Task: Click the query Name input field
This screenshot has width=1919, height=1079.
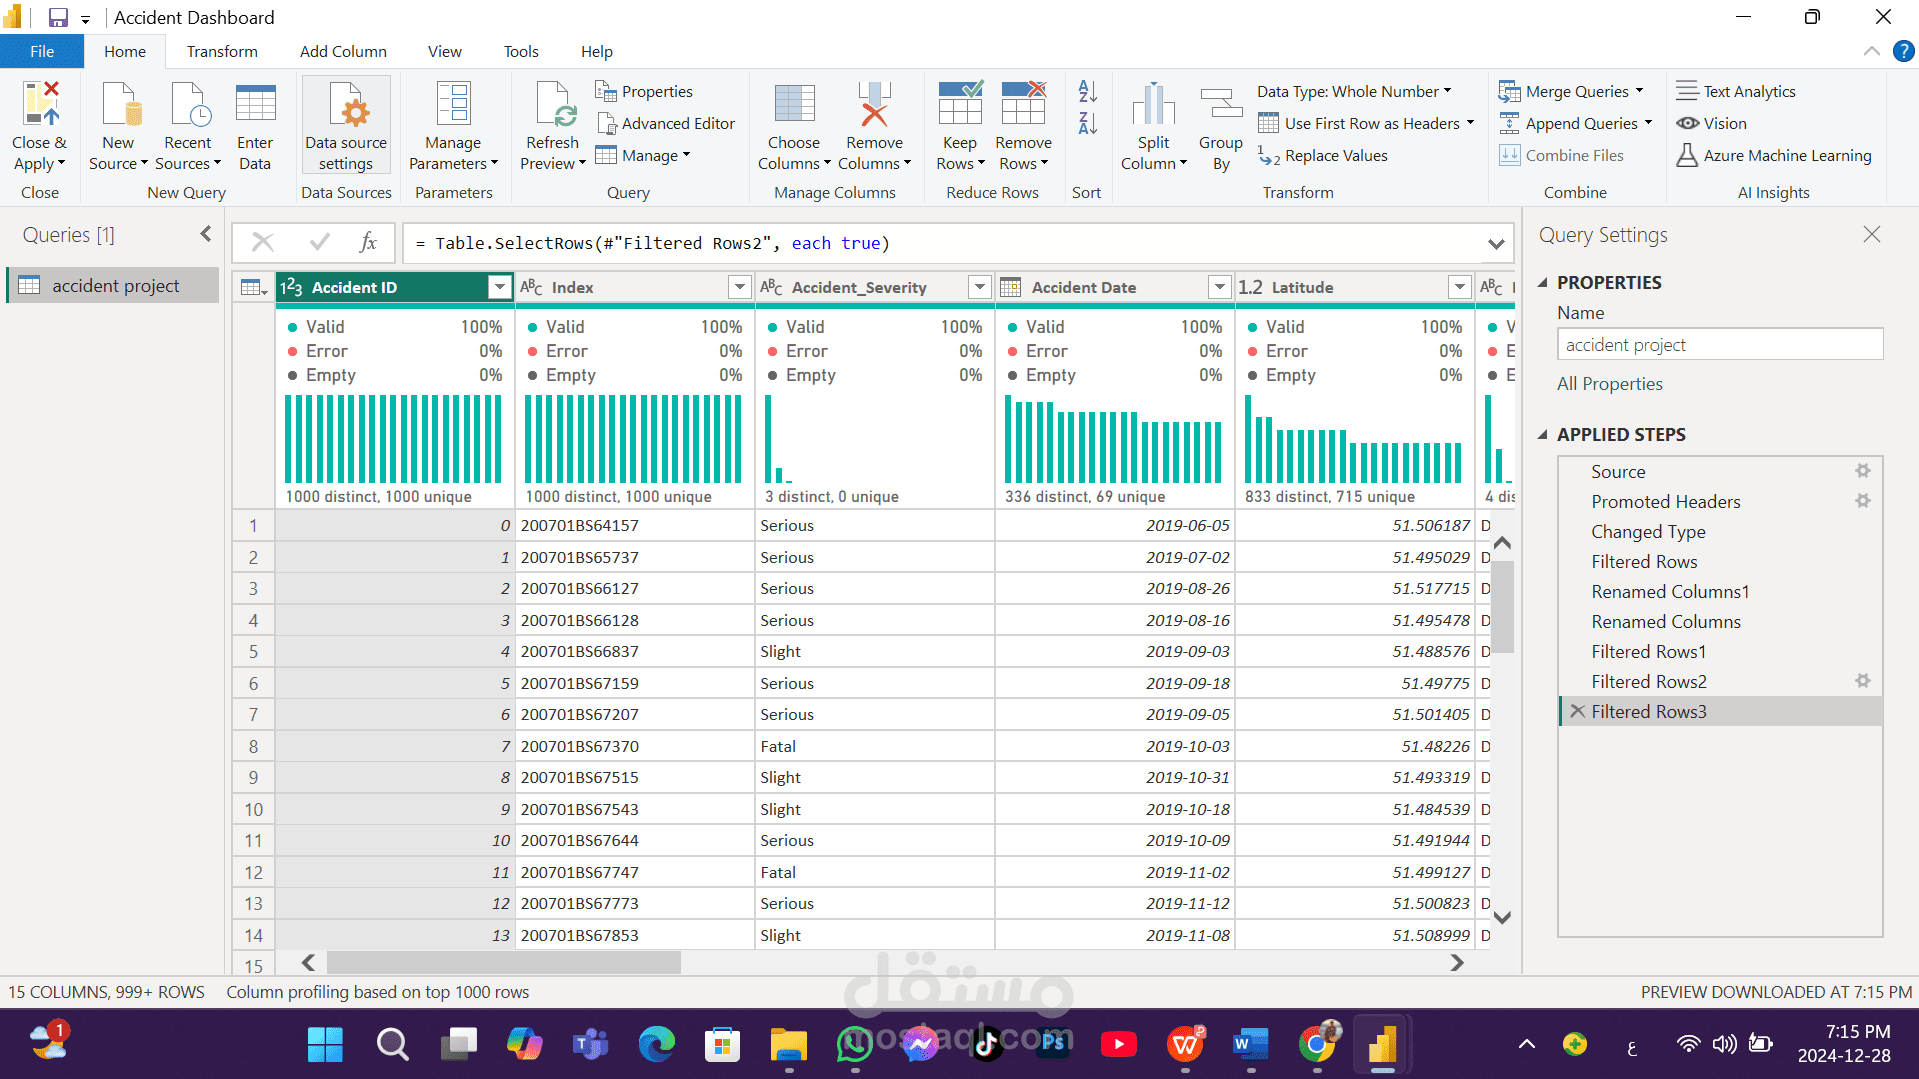Action: click(1719, 345)
